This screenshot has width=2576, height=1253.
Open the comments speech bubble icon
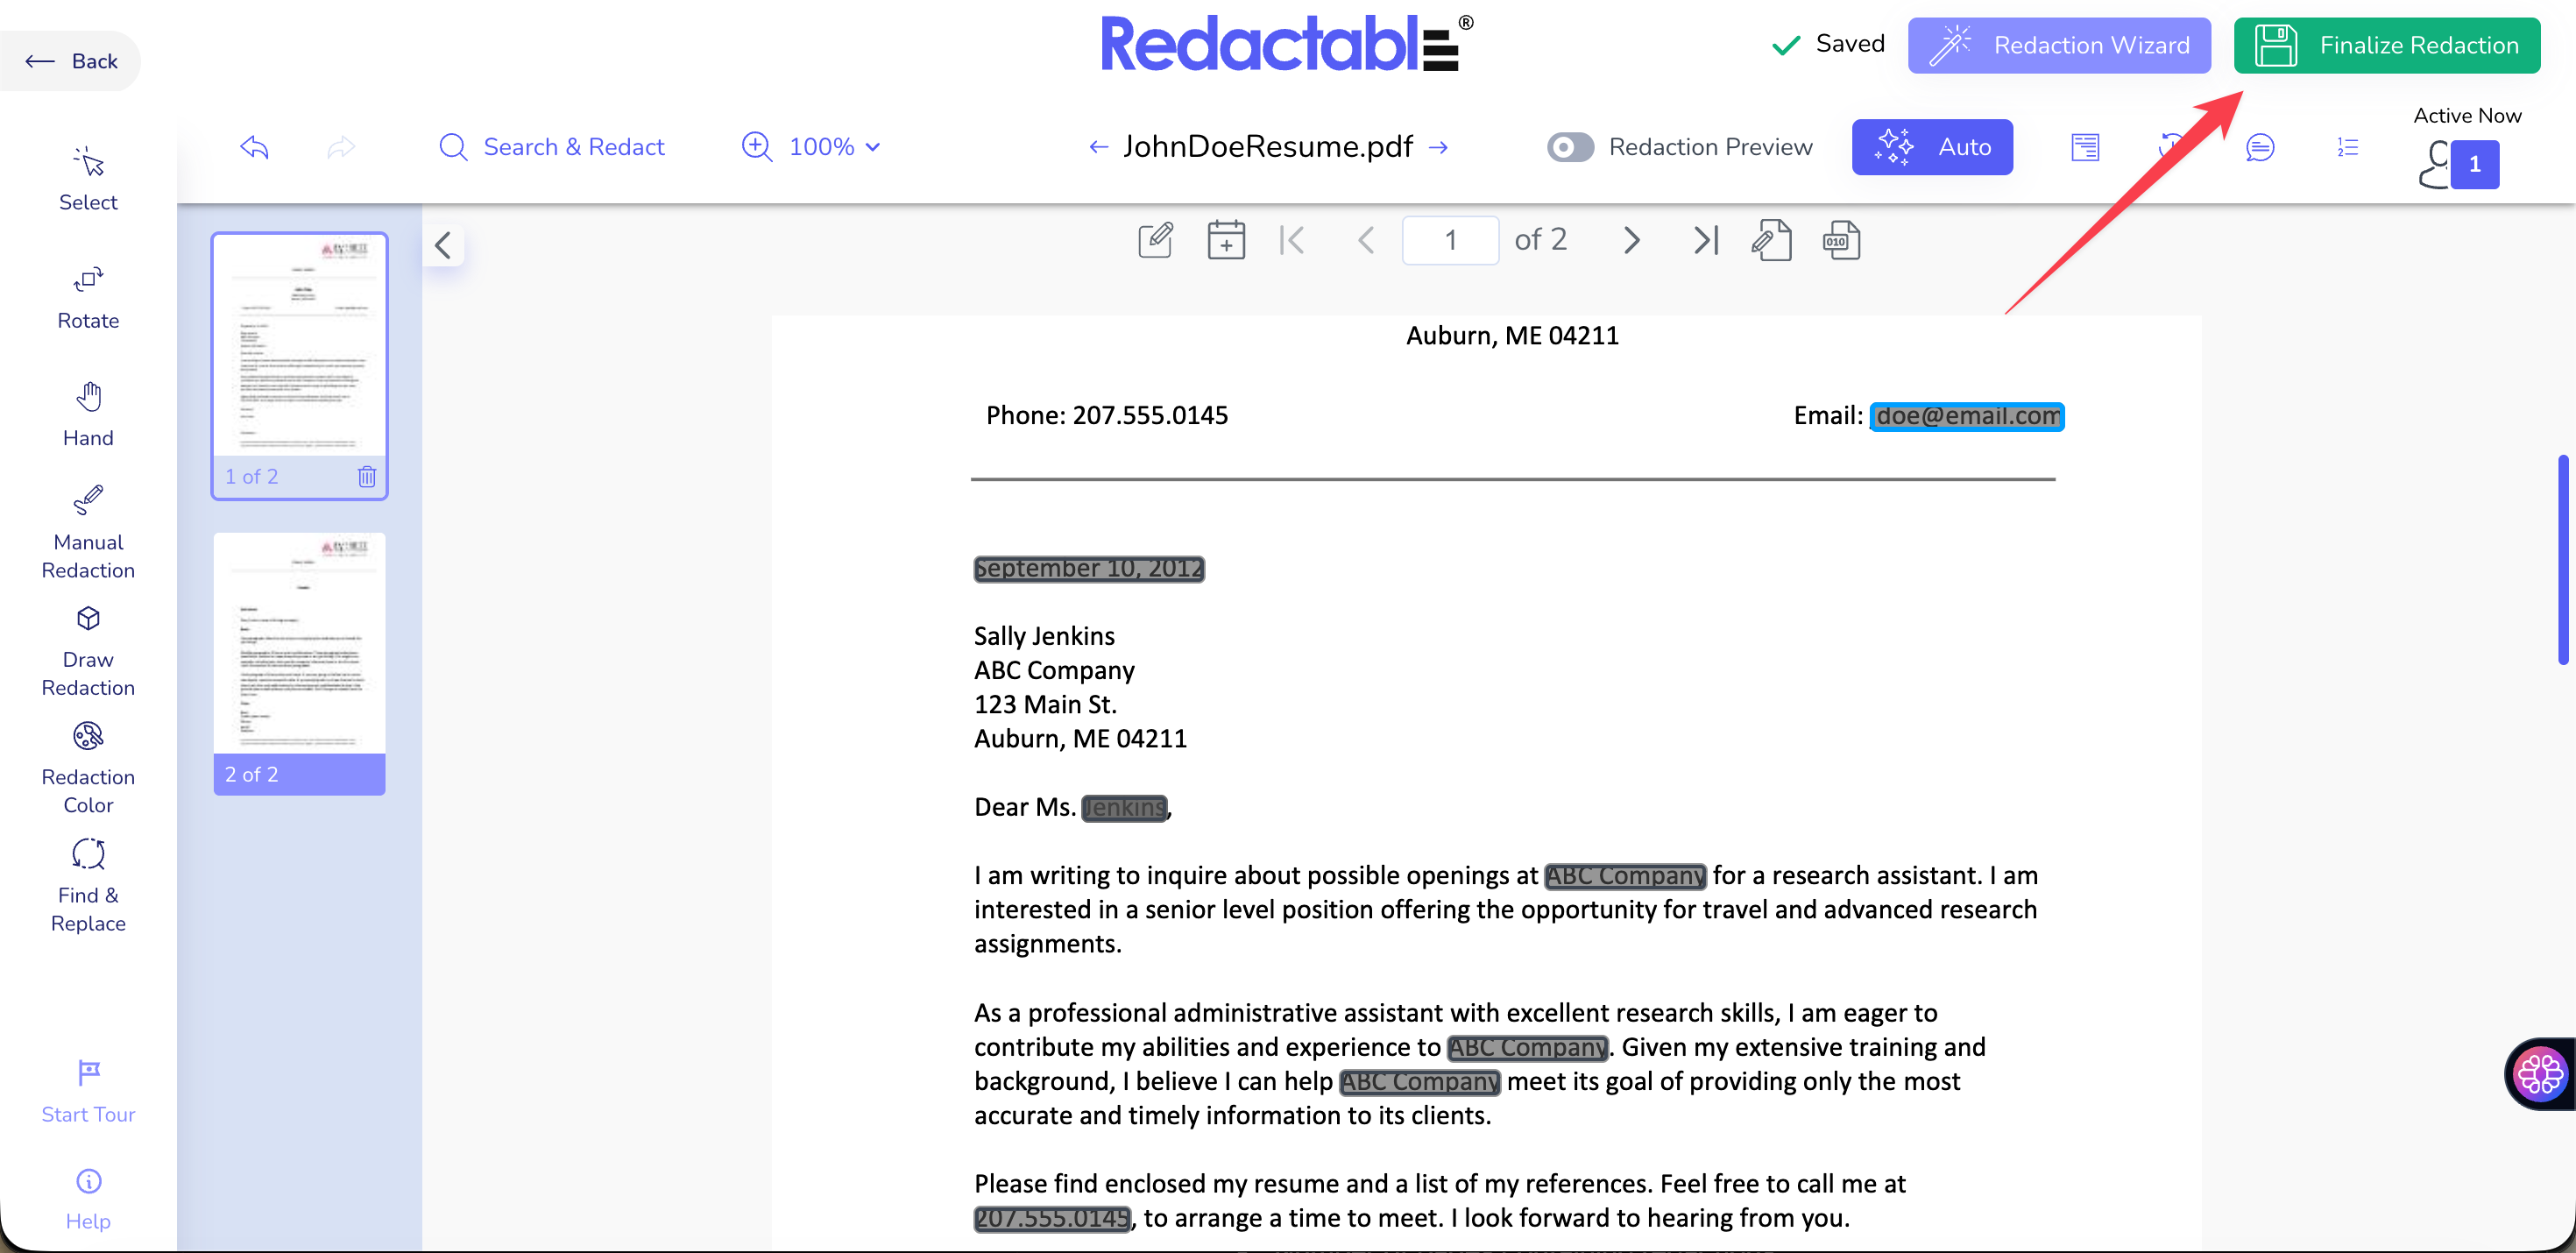(x=2260, y=147)
